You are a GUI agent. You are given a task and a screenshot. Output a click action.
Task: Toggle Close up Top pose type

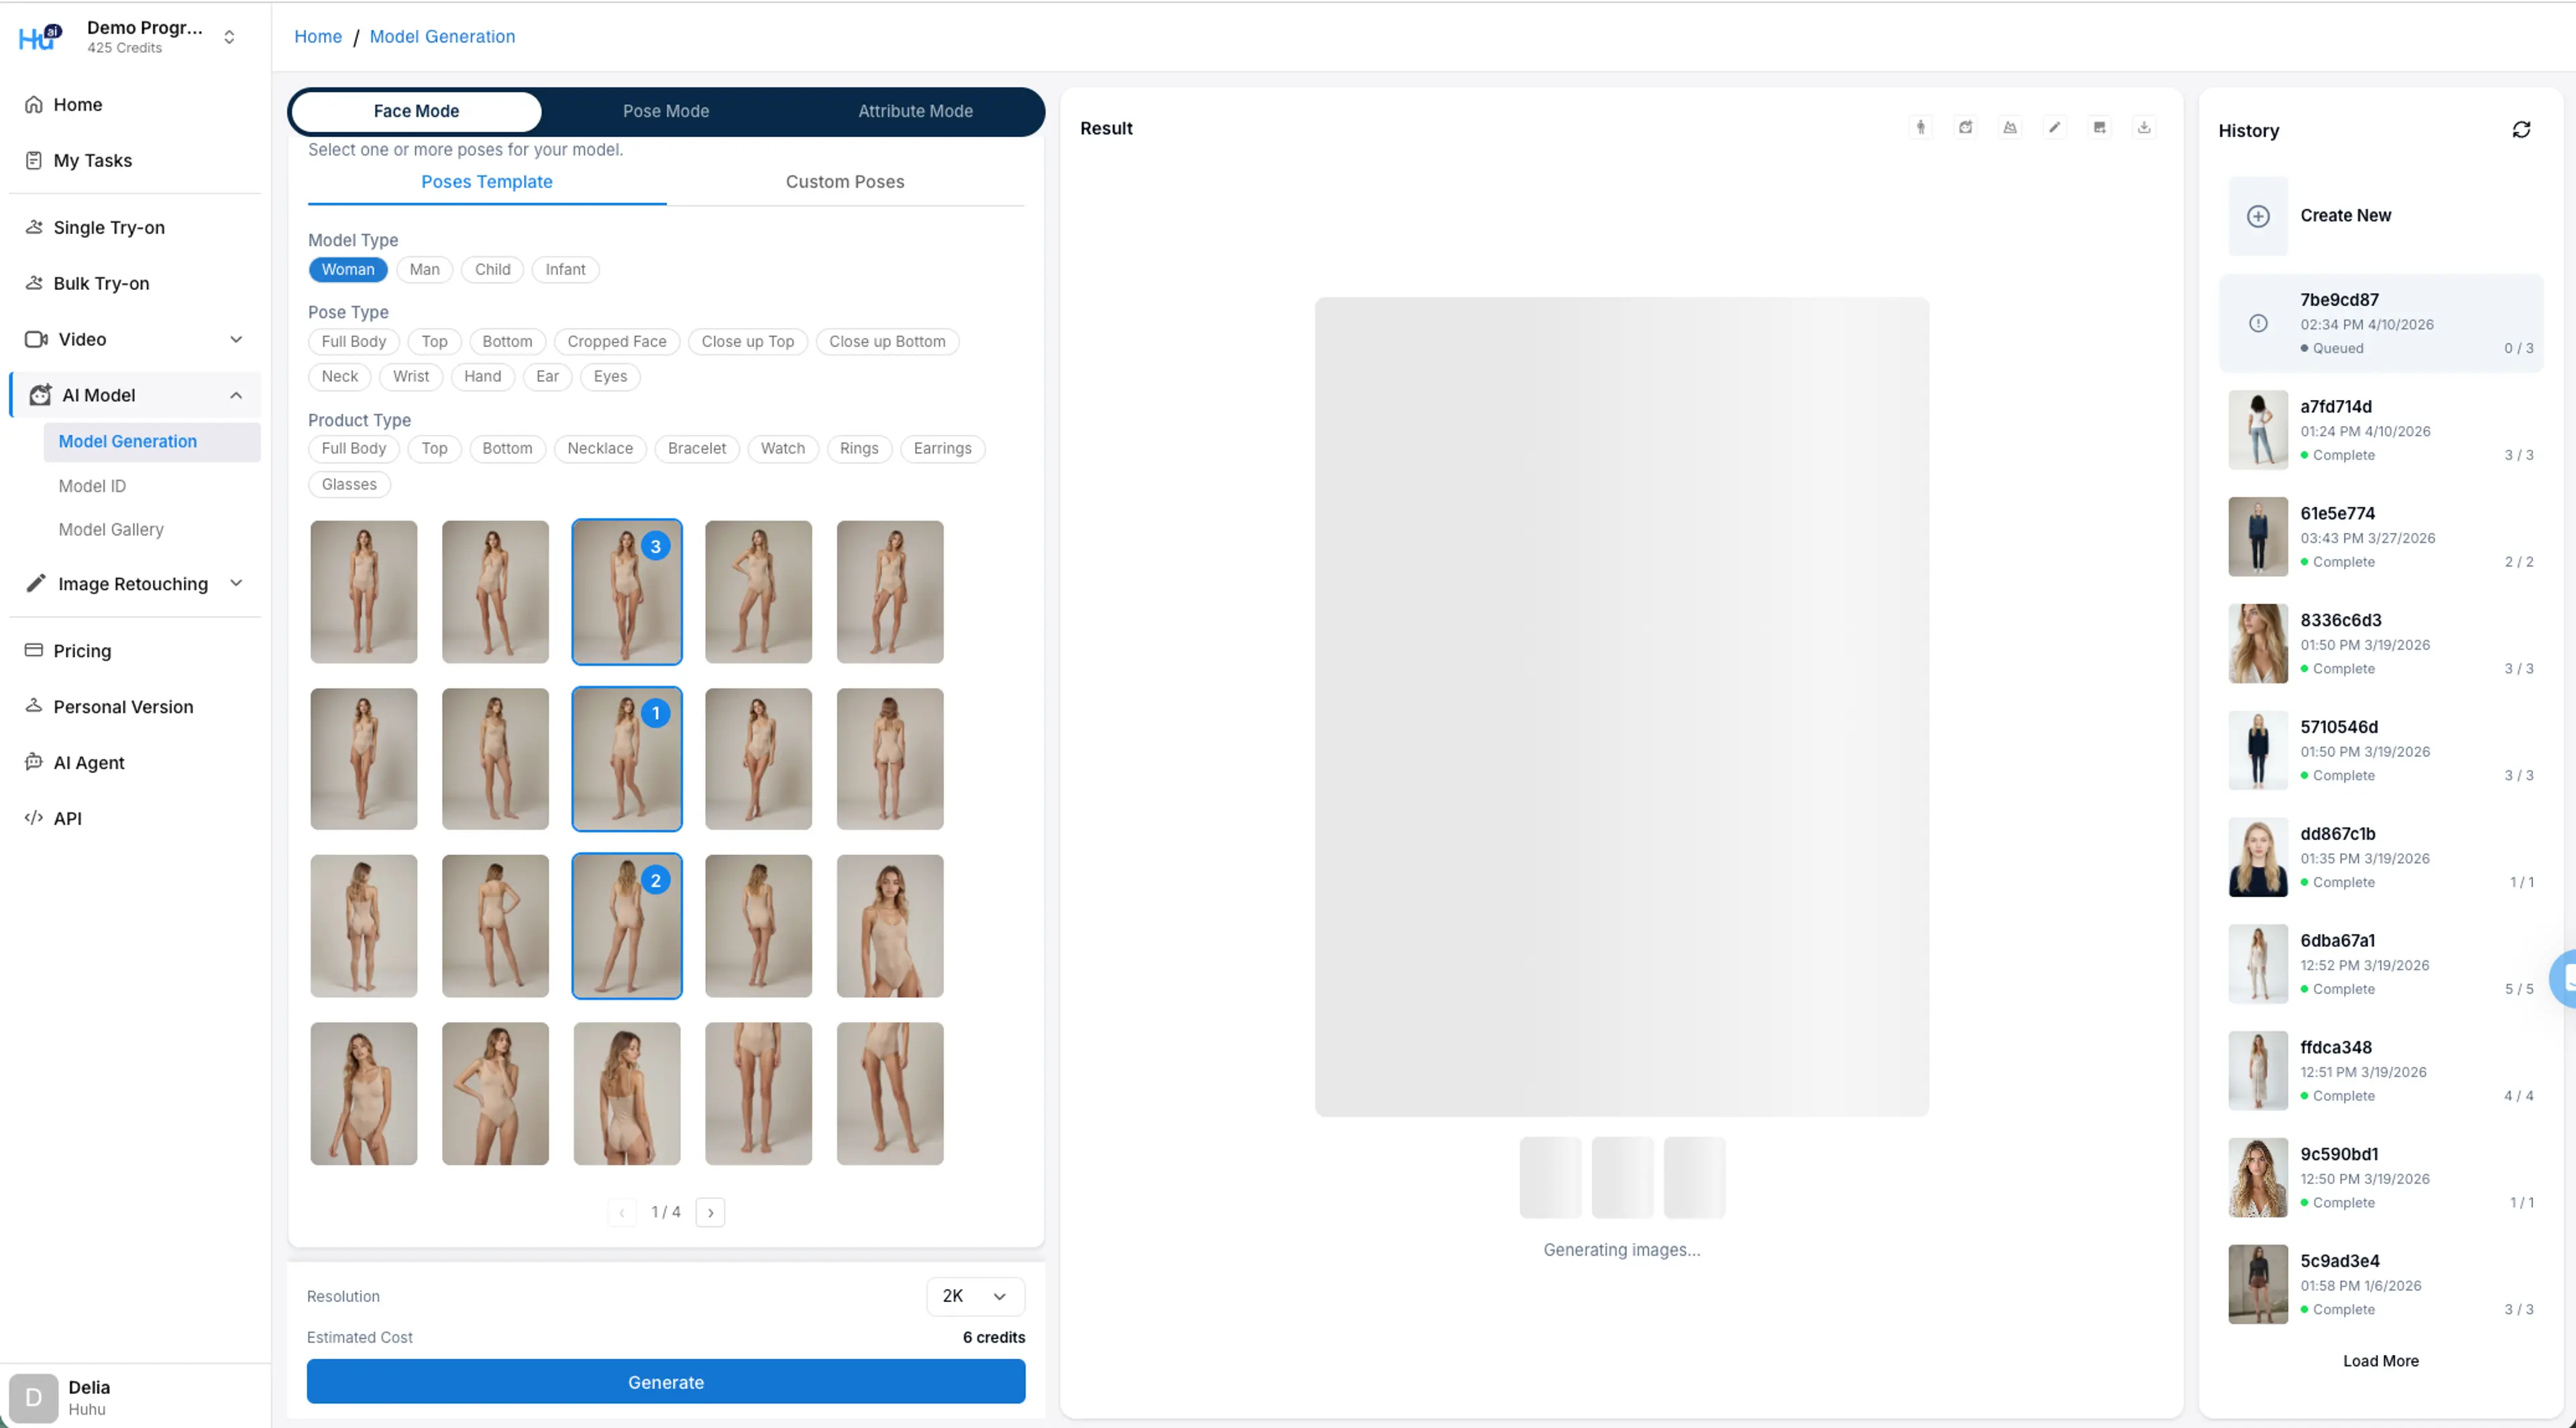(748, 341)
